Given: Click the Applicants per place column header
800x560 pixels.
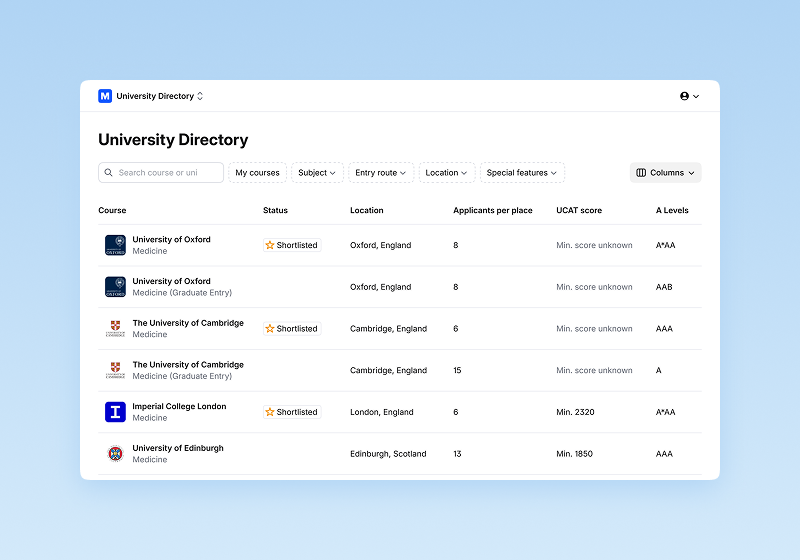Looking at the screenshot, I should click(x=493, y=210).
